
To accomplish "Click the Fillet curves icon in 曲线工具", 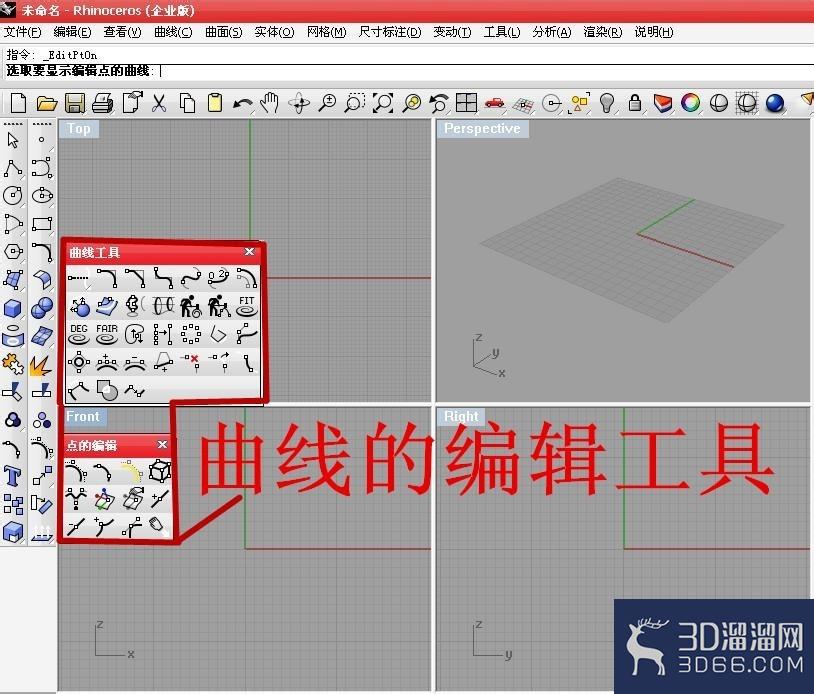I will click(x=107, y=278).
